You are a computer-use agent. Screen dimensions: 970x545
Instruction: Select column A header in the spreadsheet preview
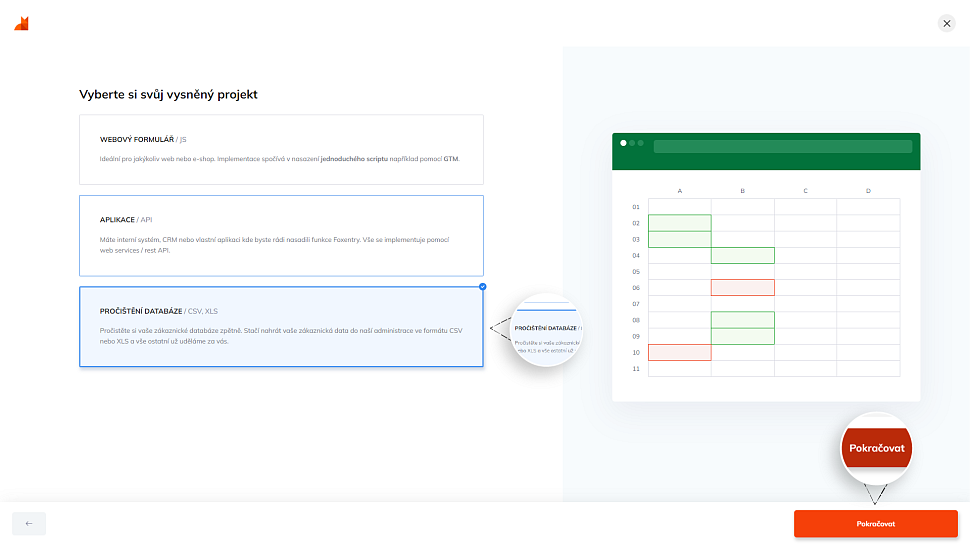click(x=680, y=190)
